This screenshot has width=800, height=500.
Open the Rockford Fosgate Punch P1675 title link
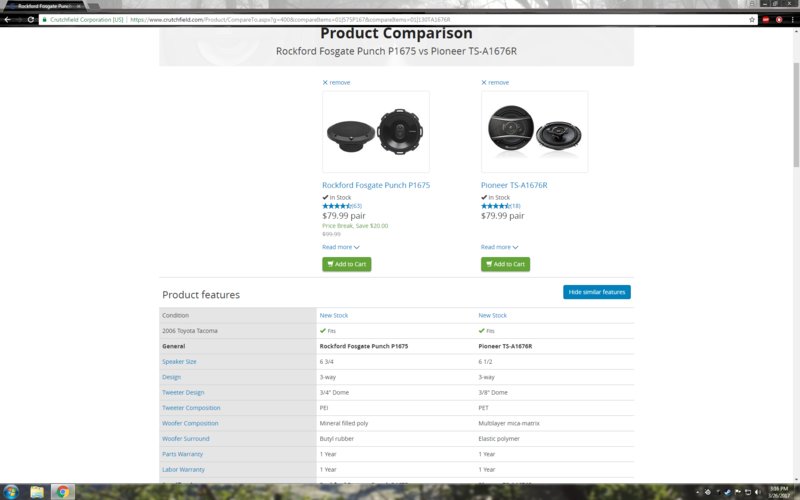[x=376, y=185]
